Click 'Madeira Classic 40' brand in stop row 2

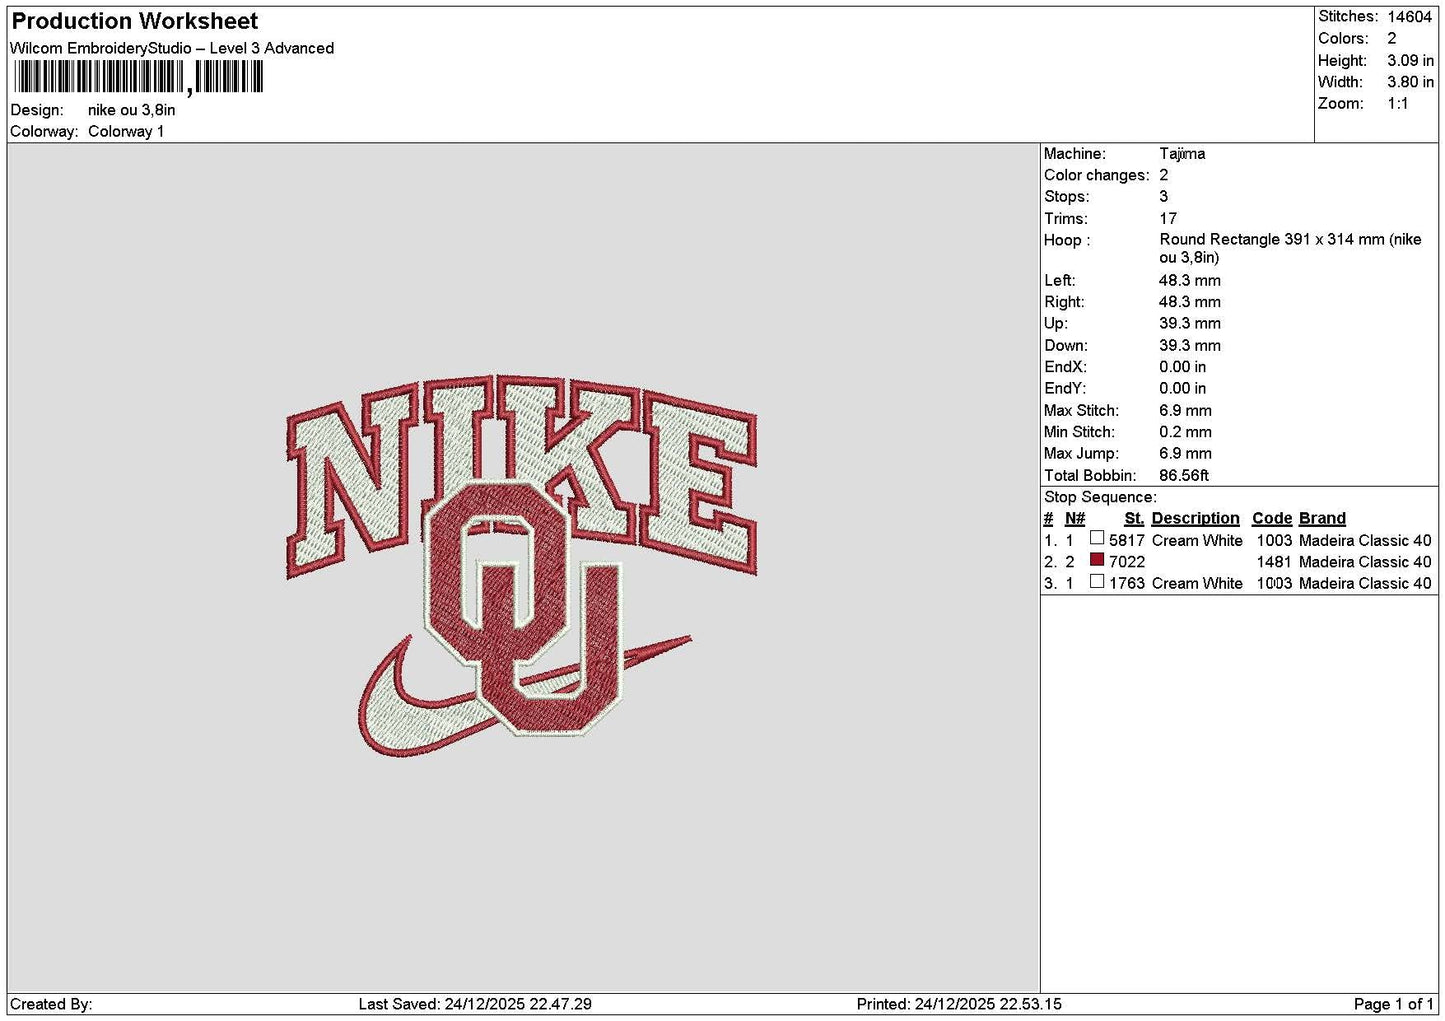pos(1365,562)
